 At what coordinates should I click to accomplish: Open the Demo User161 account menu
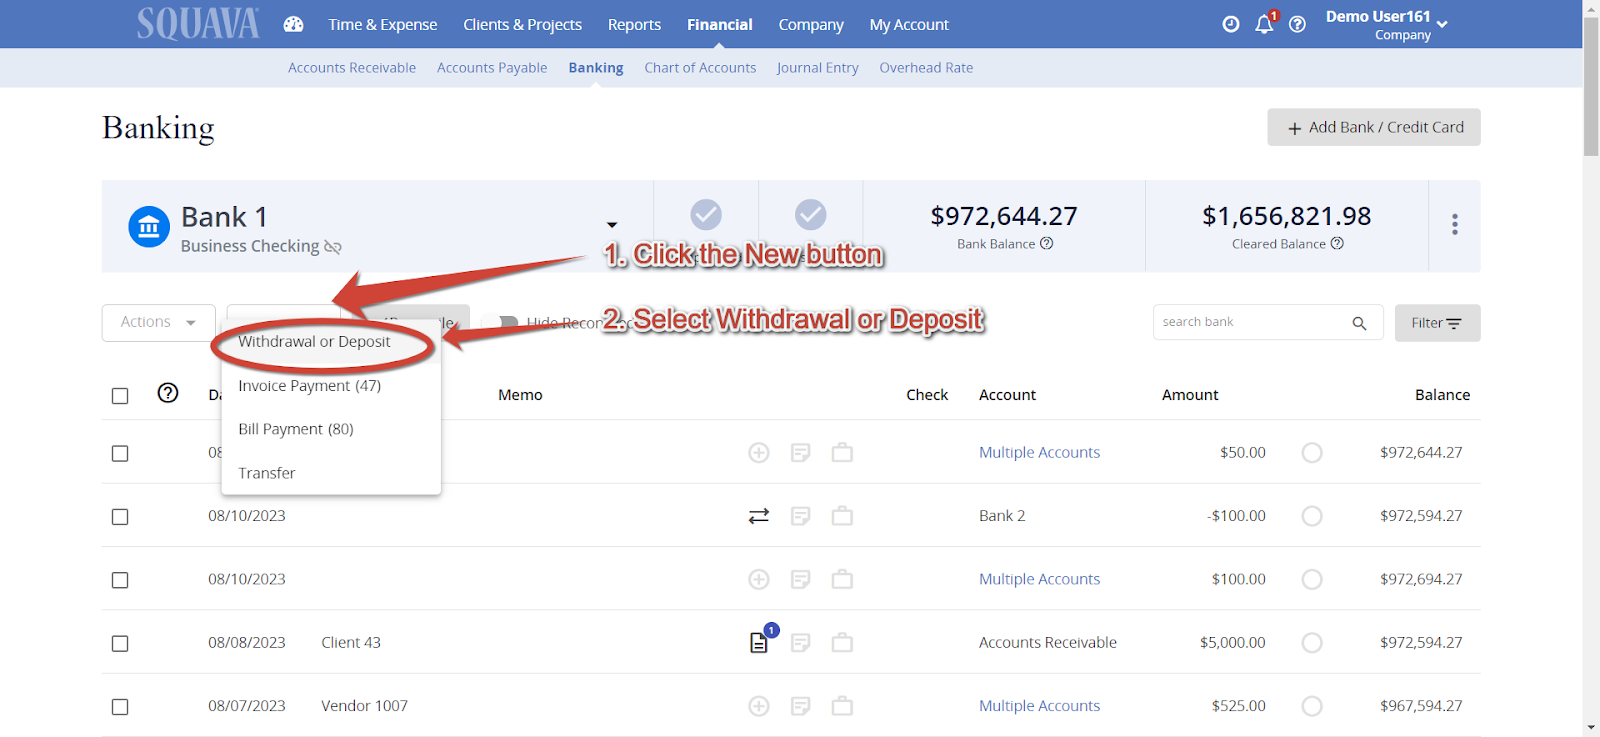coord(1386,24)
